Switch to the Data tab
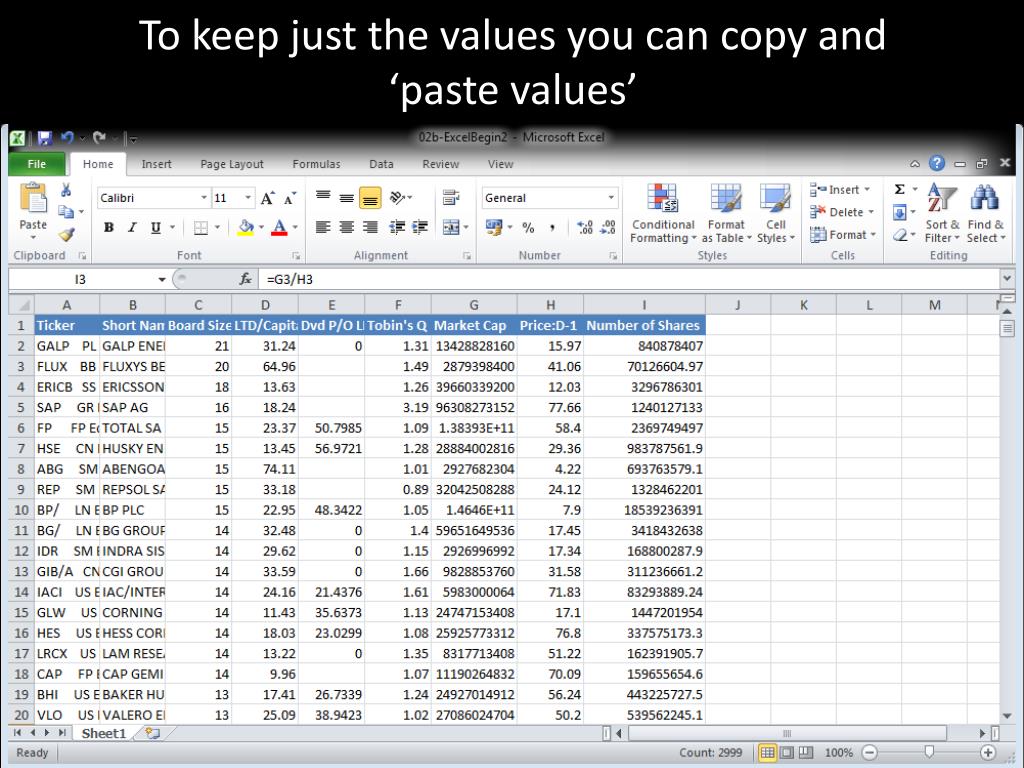This screenshot has height=768, width=1024. click(381, 164)
